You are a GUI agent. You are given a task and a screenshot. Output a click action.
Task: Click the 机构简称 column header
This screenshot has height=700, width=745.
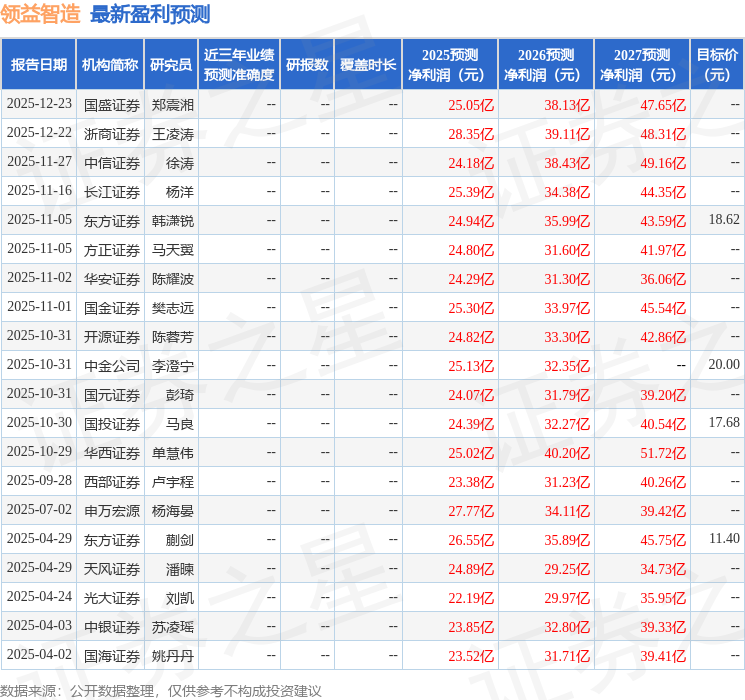110,64
